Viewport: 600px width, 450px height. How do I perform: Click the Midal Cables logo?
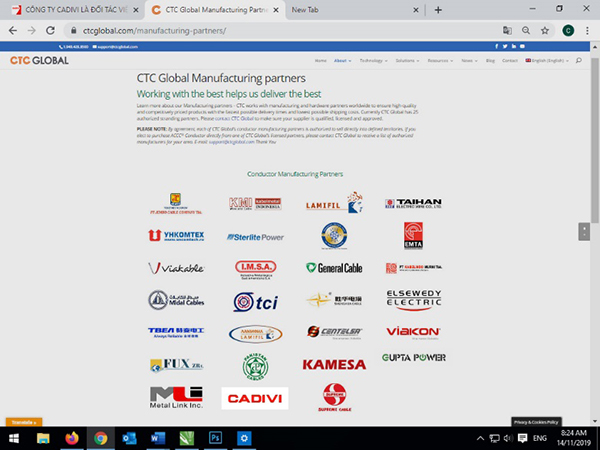tap(176, 300)
